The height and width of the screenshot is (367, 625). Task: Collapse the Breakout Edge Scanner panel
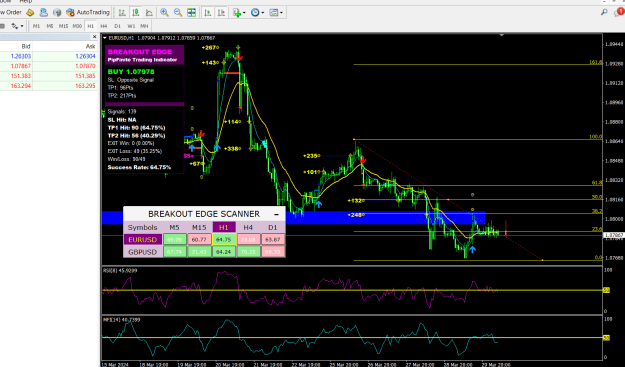click(276, 214)
